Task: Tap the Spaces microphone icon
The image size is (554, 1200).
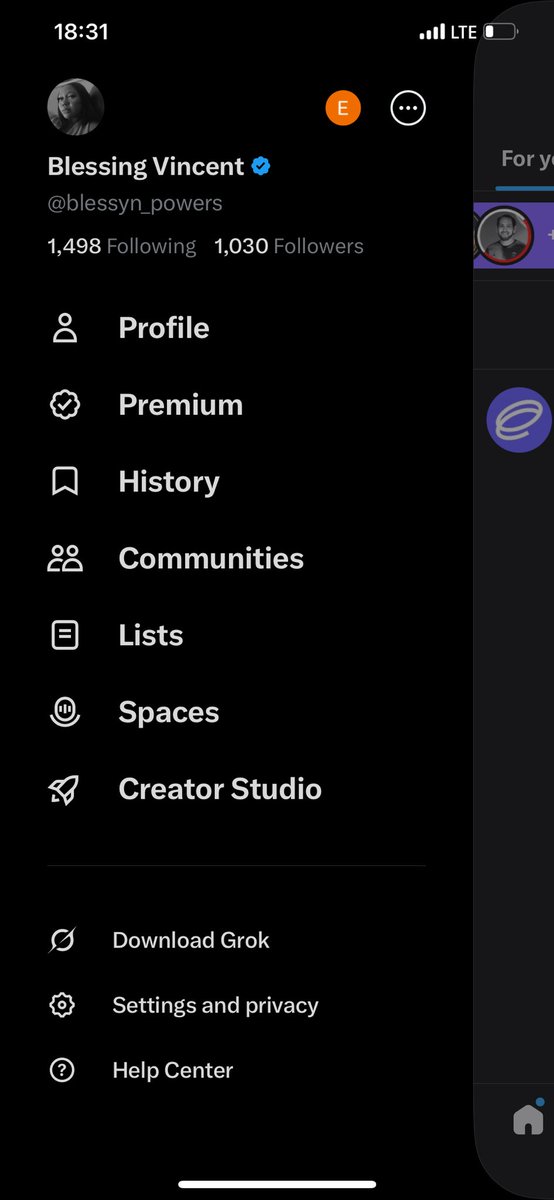Action: coord(65,712)
